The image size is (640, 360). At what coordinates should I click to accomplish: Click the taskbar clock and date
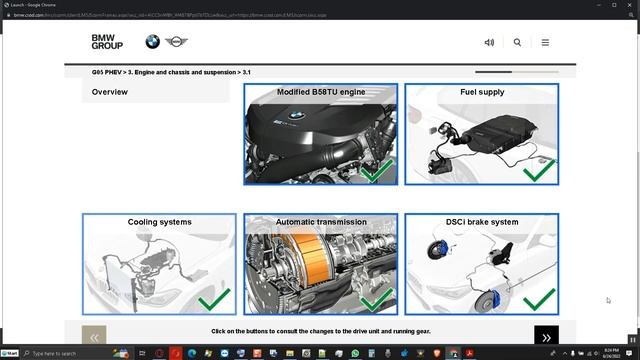(611, 353)
